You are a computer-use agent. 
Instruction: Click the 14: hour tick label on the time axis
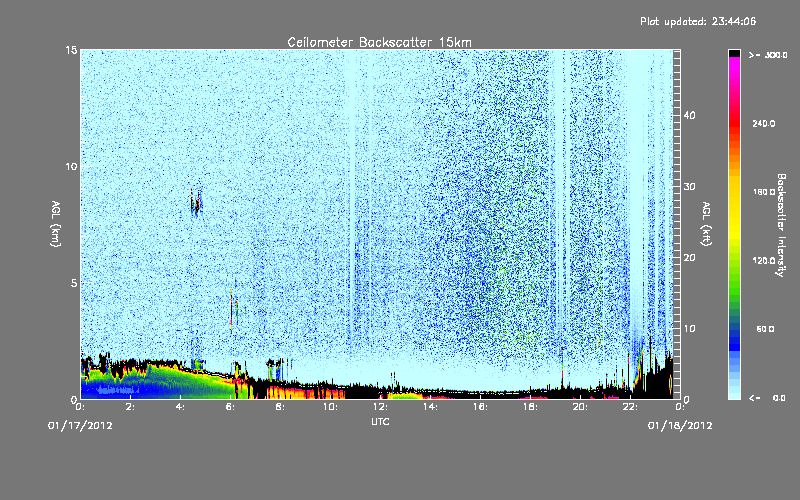pos(430,407)
